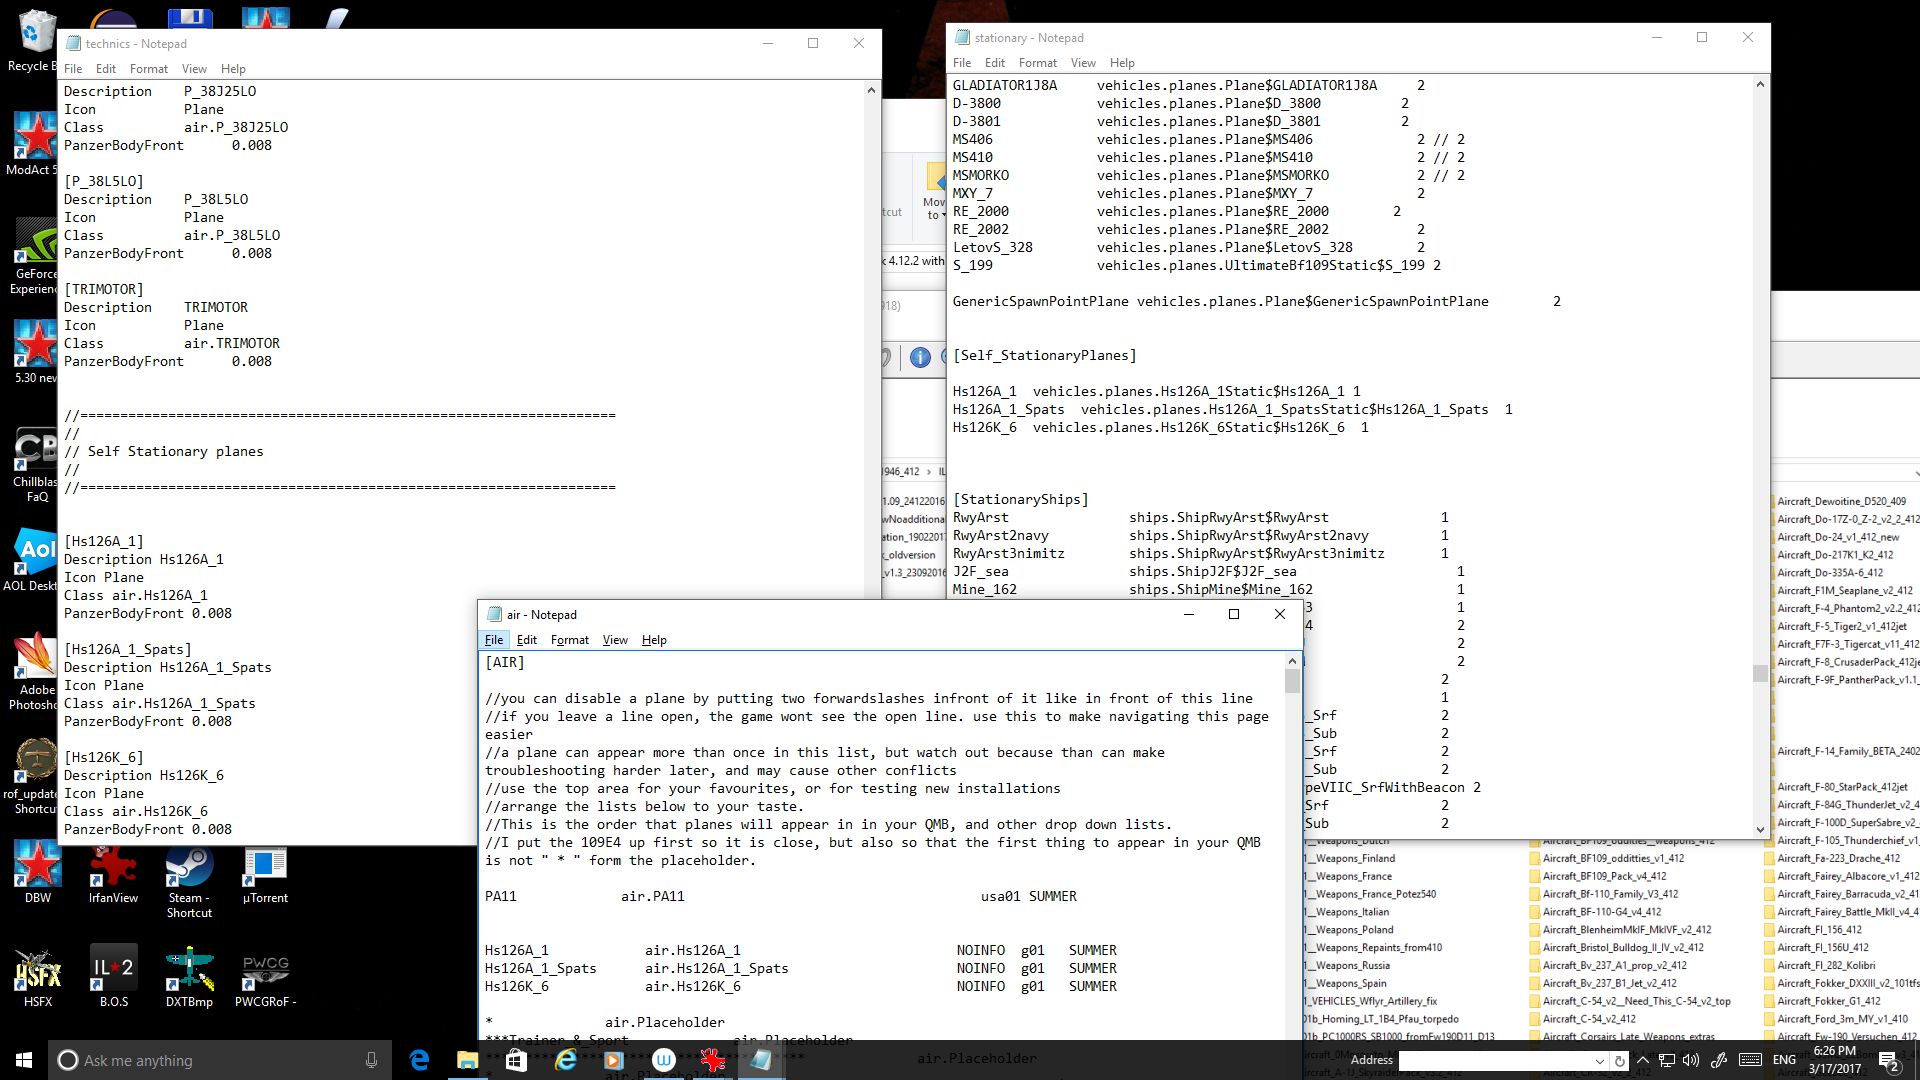Viewport: 1920px width, 1080px height.
Task: Click the Windows Start button
Action: (24, 1060)
